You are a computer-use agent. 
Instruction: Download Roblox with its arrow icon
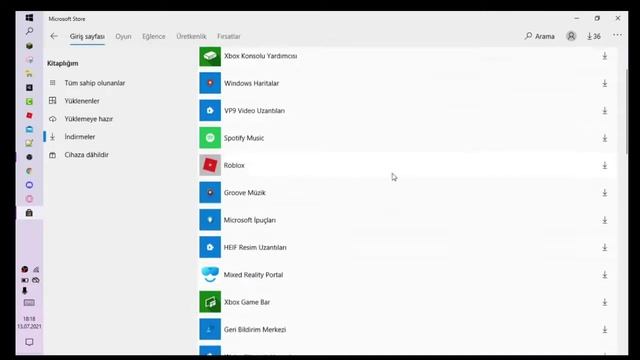point(604,165)
